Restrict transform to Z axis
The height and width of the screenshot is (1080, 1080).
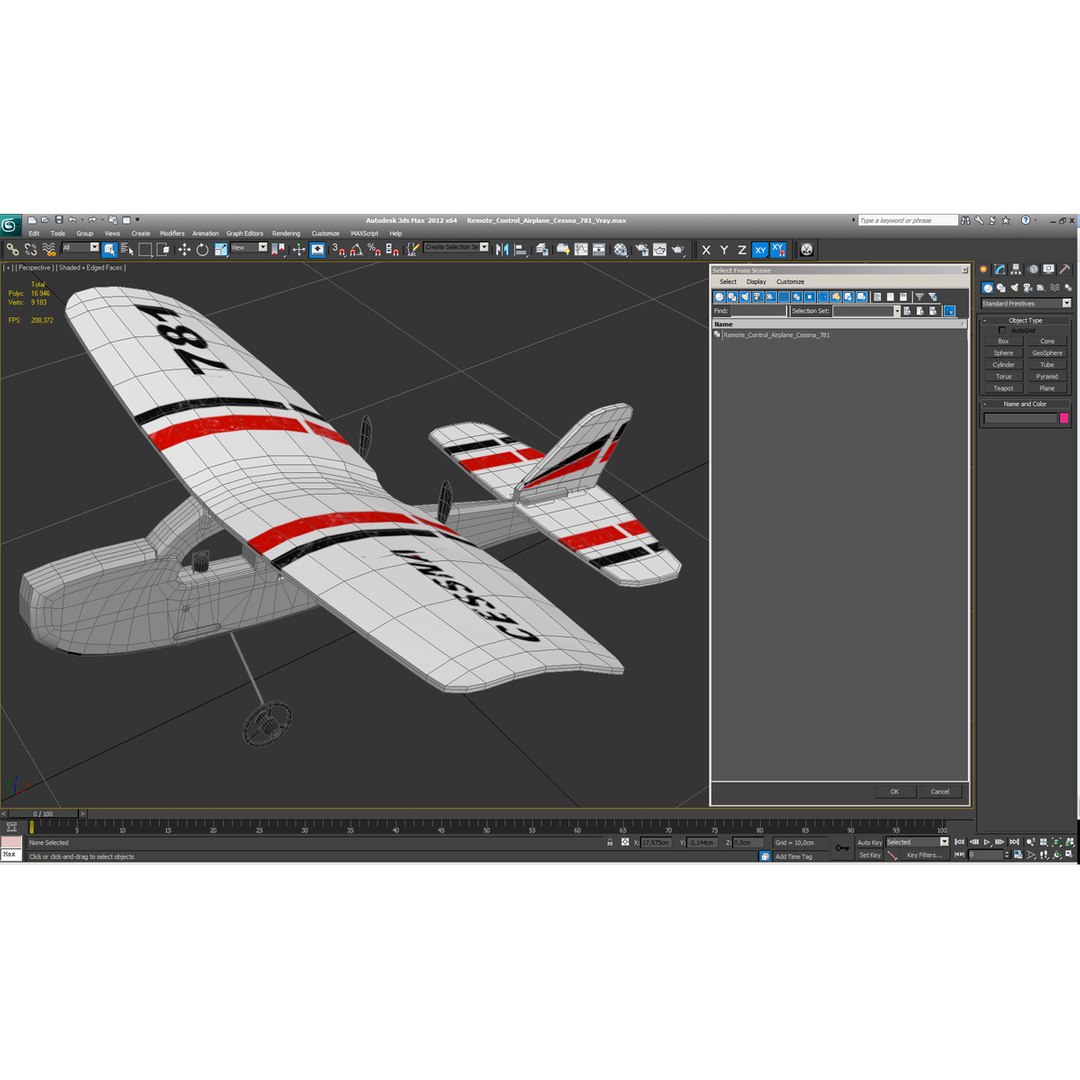pyautogui.click(x=742, y=250)
